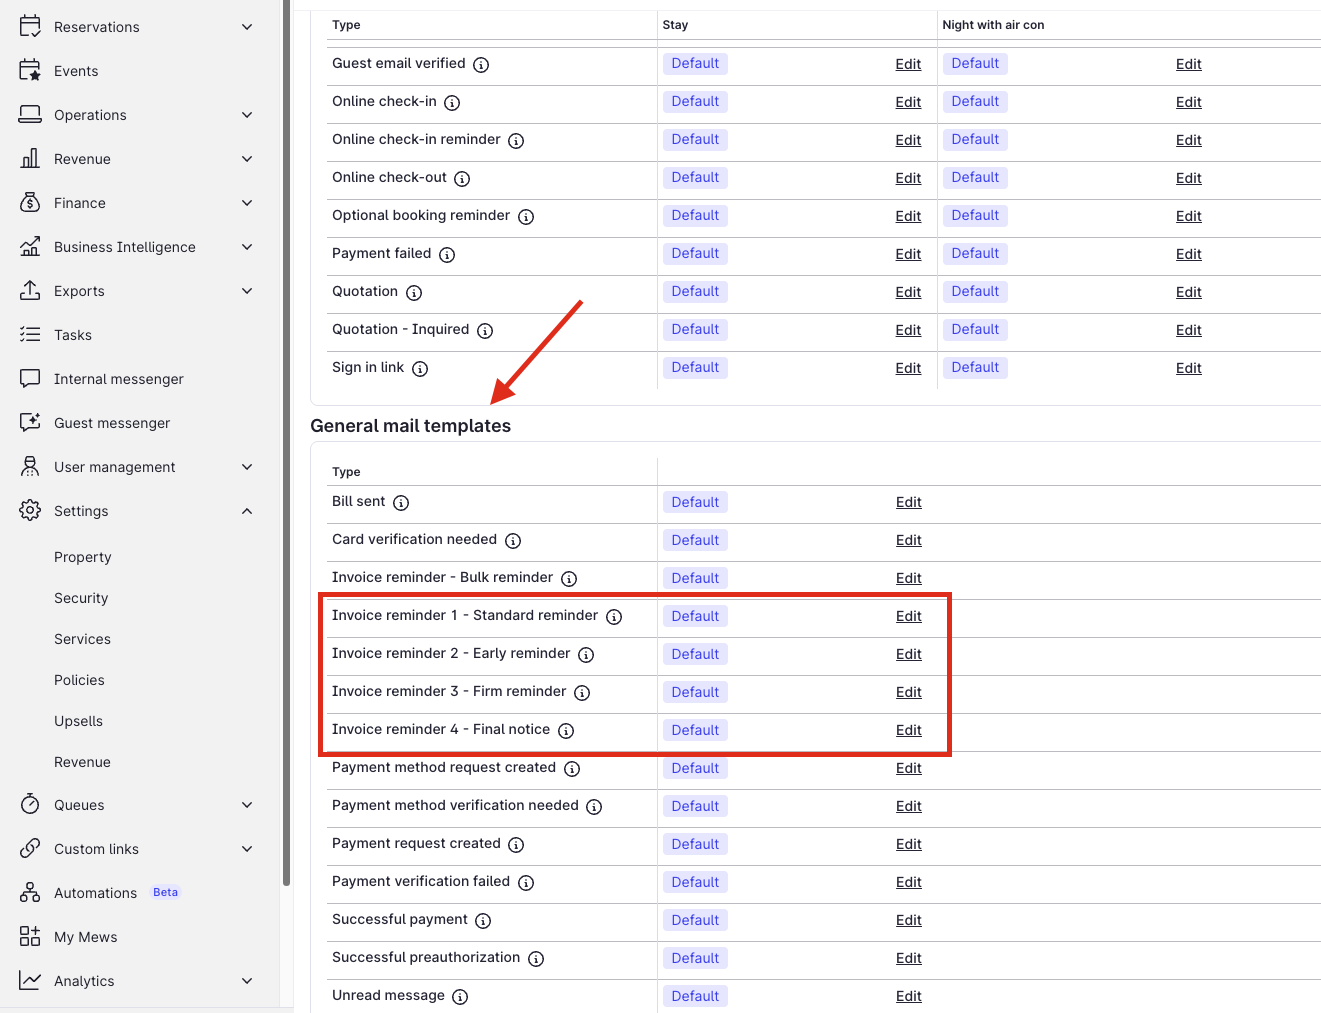Open the Security settings submenu item
This screenshot has height=1013, width=1321.
click(81, 598)
